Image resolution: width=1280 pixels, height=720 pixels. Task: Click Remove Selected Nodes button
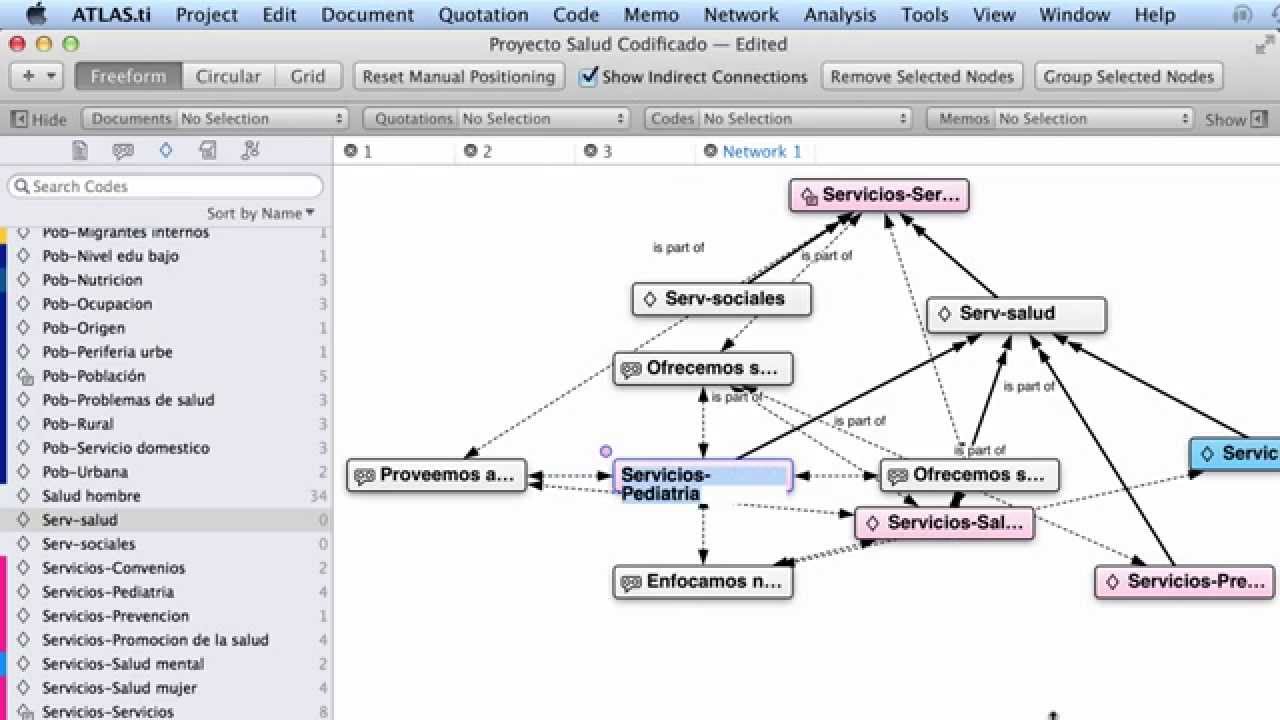922,76
